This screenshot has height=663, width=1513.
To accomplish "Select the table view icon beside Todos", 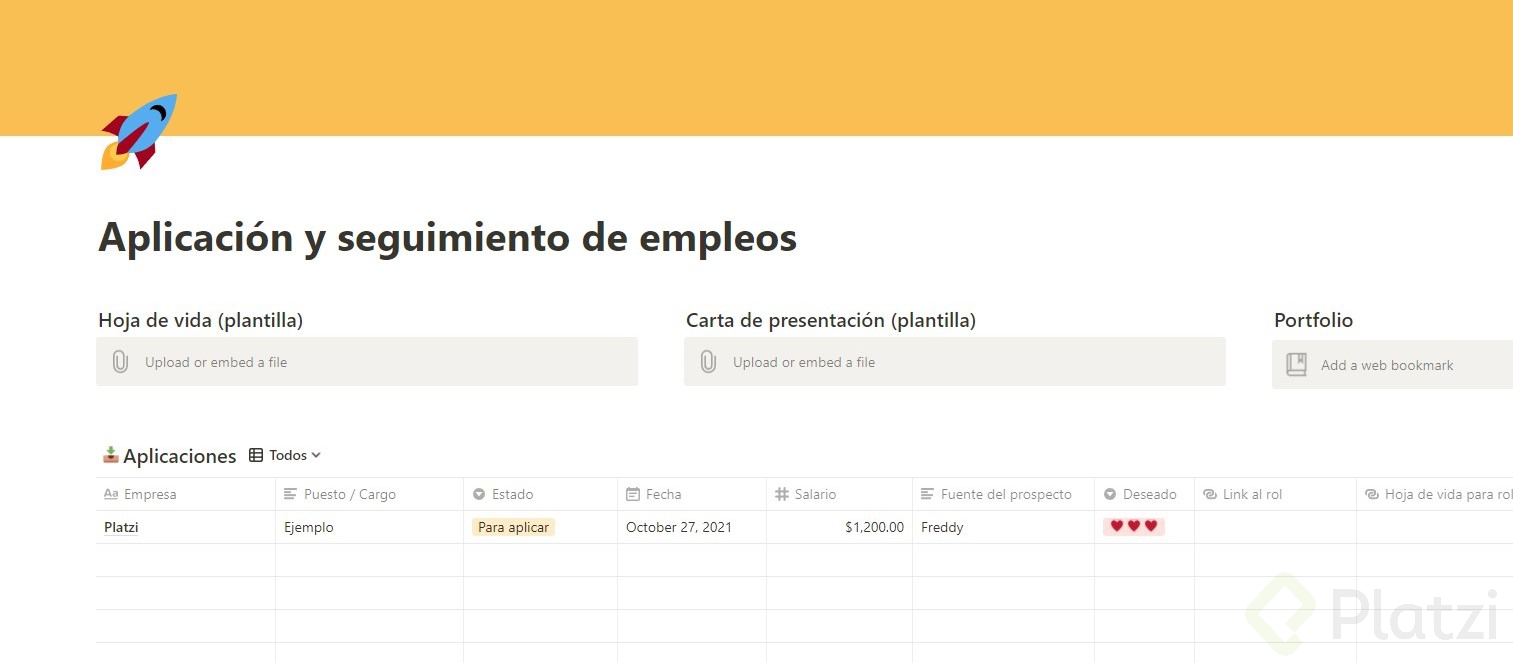I will pos(257,455).
